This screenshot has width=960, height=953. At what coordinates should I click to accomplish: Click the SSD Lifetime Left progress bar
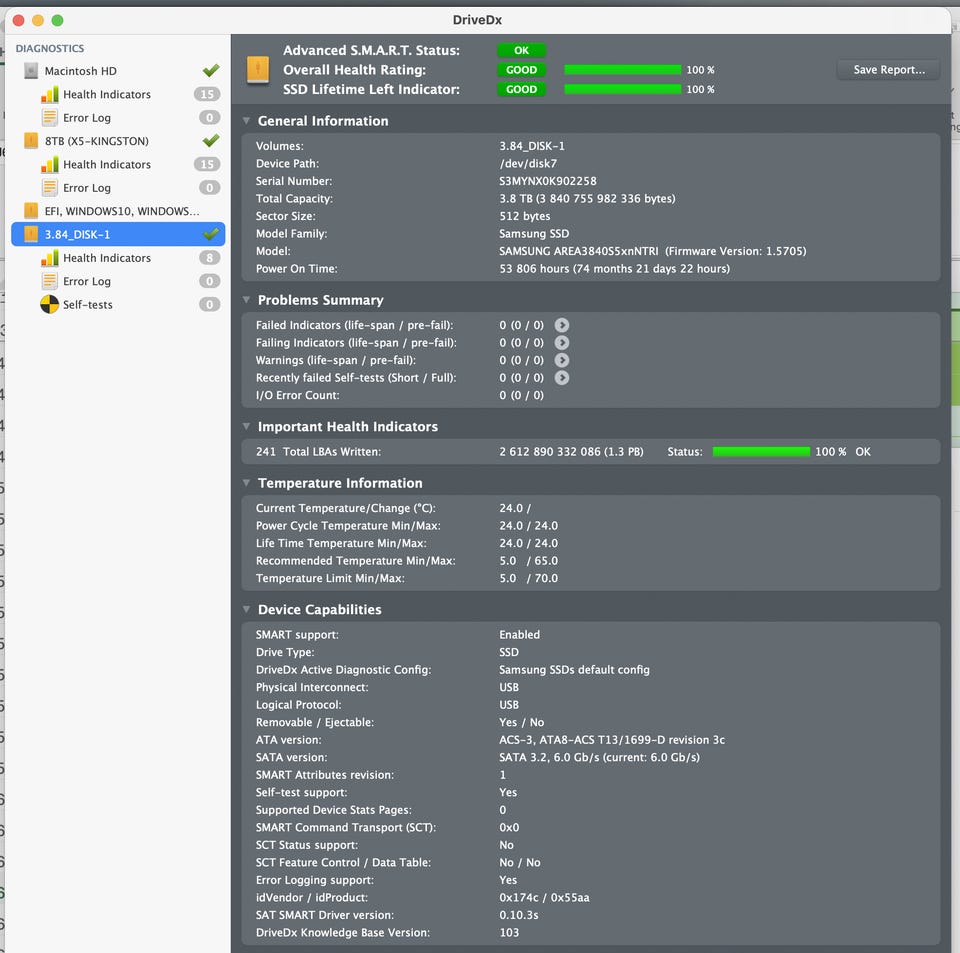tap(622, 89)
